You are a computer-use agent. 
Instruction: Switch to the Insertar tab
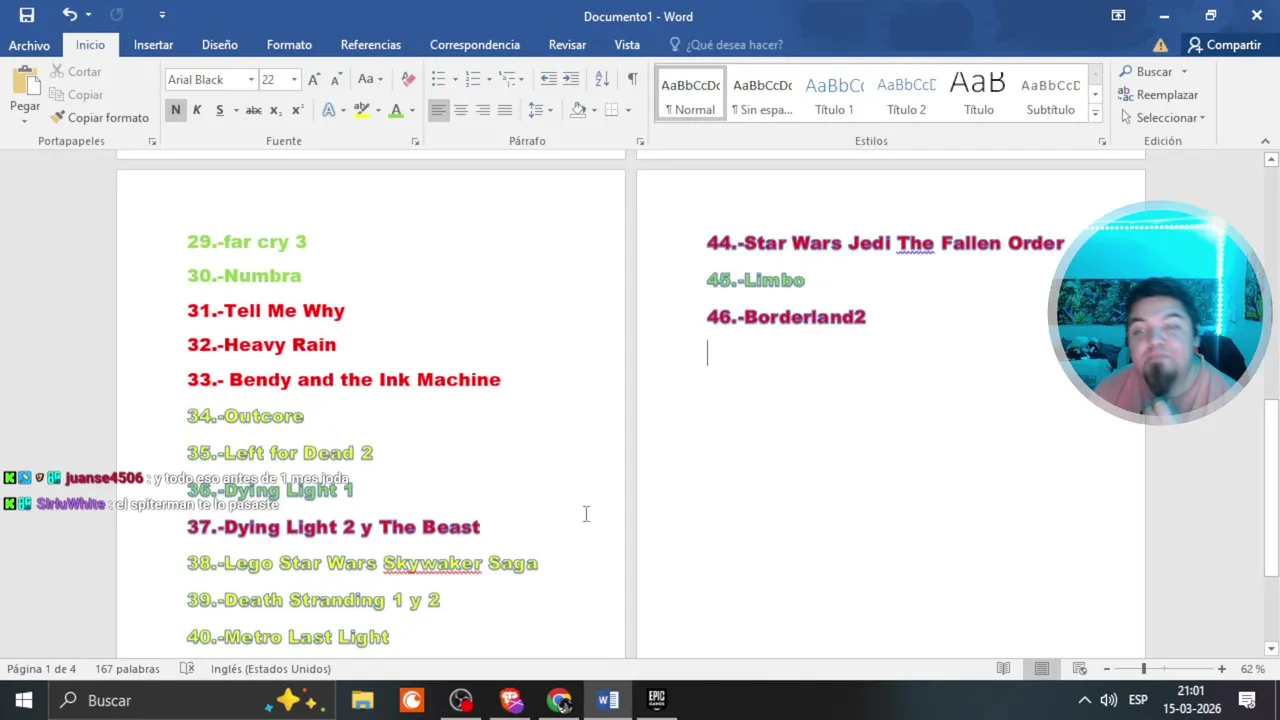tap(153, 45)
